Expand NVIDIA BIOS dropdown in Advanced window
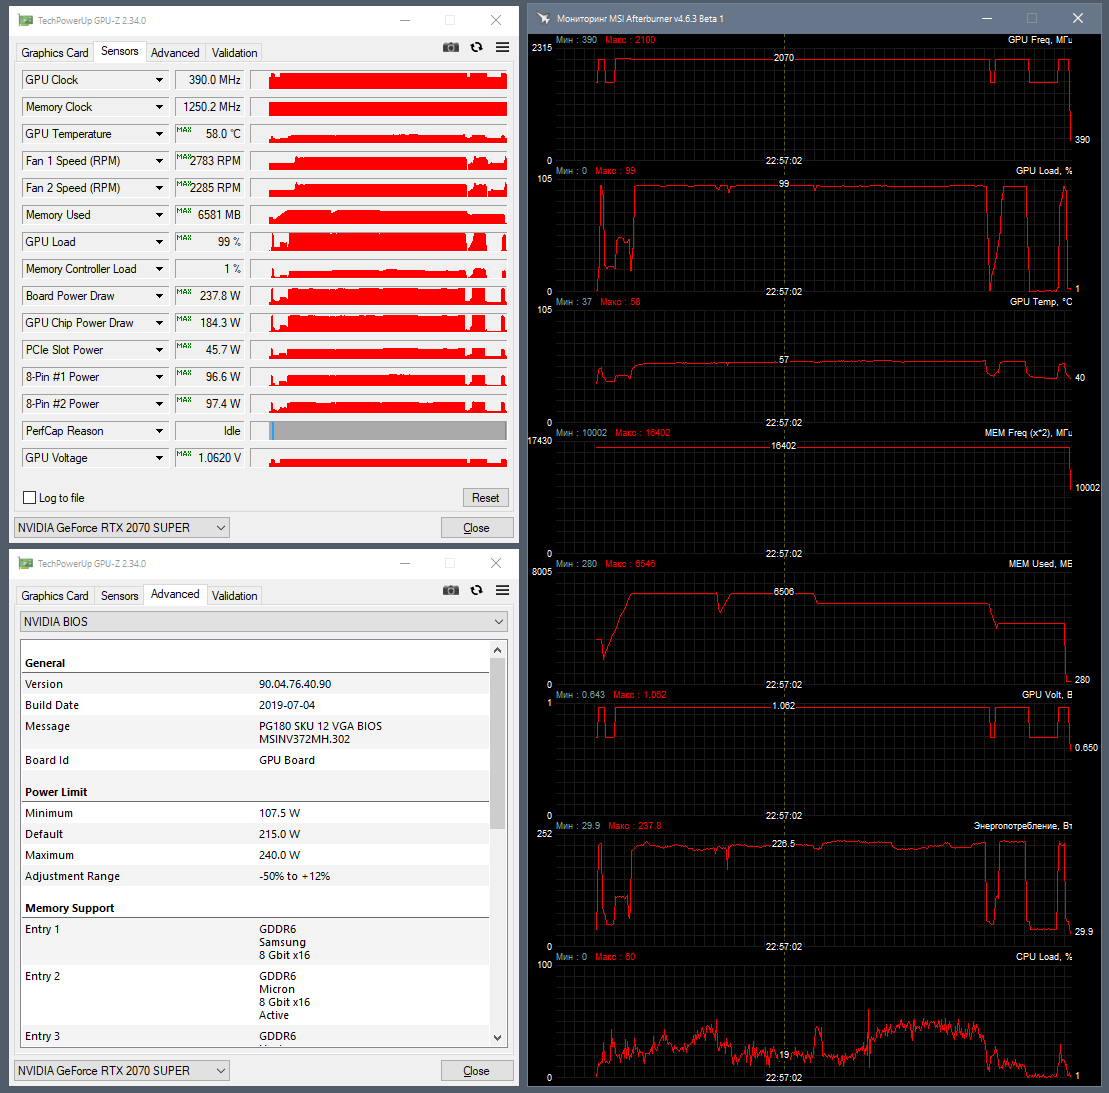Image resolution: width=1109 pixels, height=1093 pixels. [264, 622]
